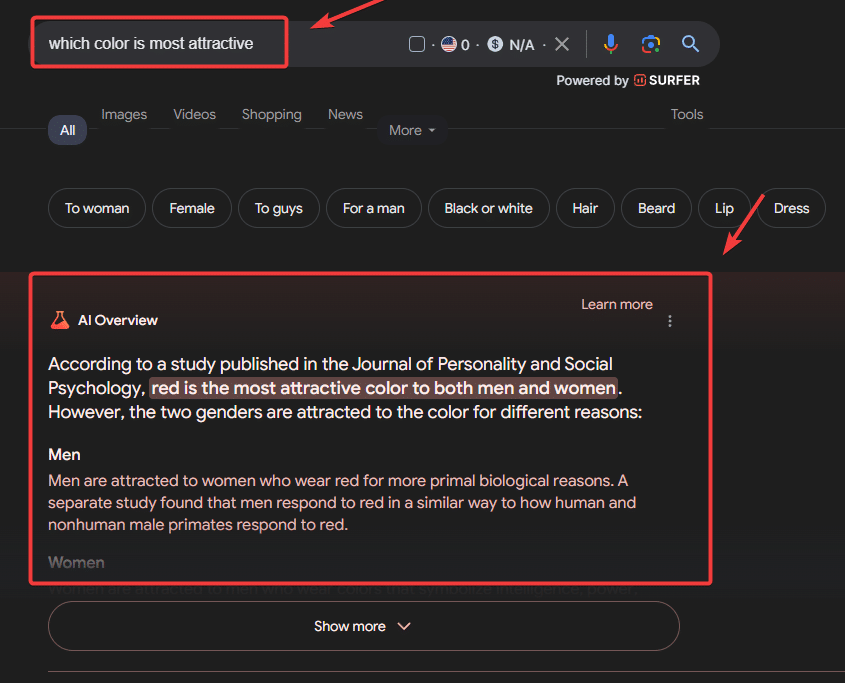Expand AI Overview with Show more

click(363, 626)
